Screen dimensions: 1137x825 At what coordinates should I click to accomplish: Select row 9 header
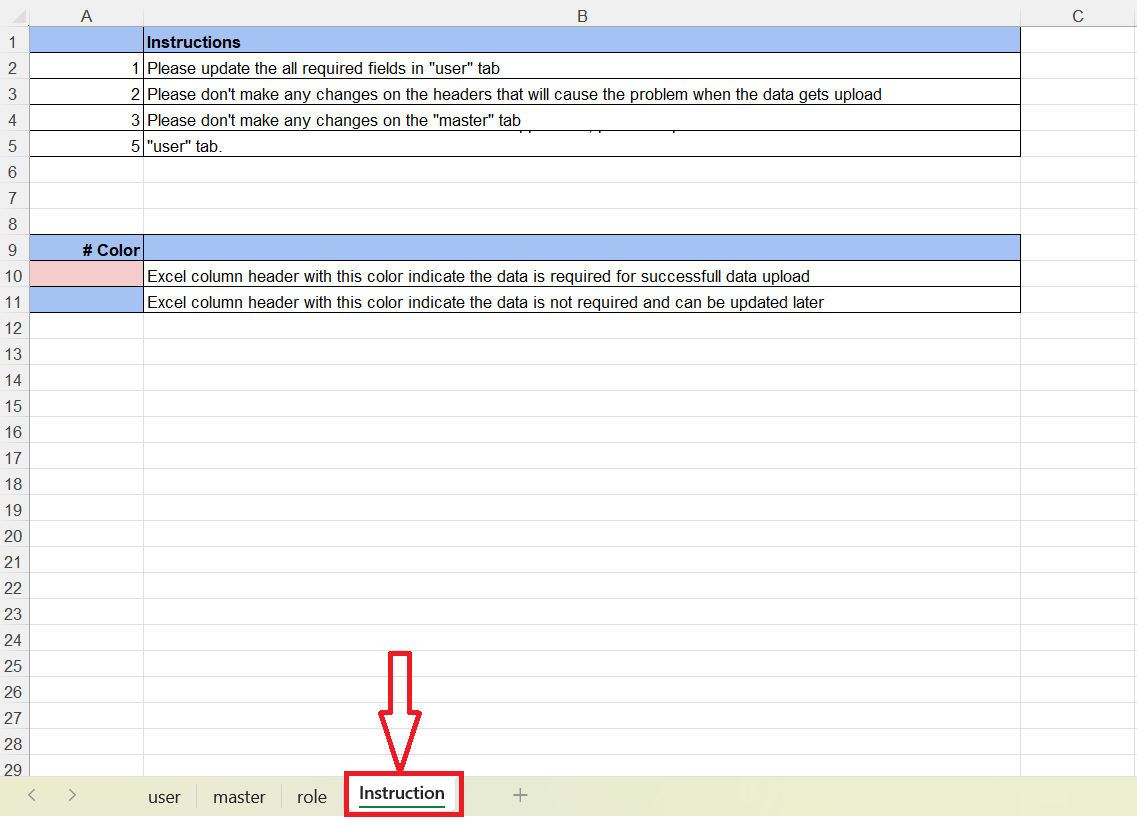point(13,250)
